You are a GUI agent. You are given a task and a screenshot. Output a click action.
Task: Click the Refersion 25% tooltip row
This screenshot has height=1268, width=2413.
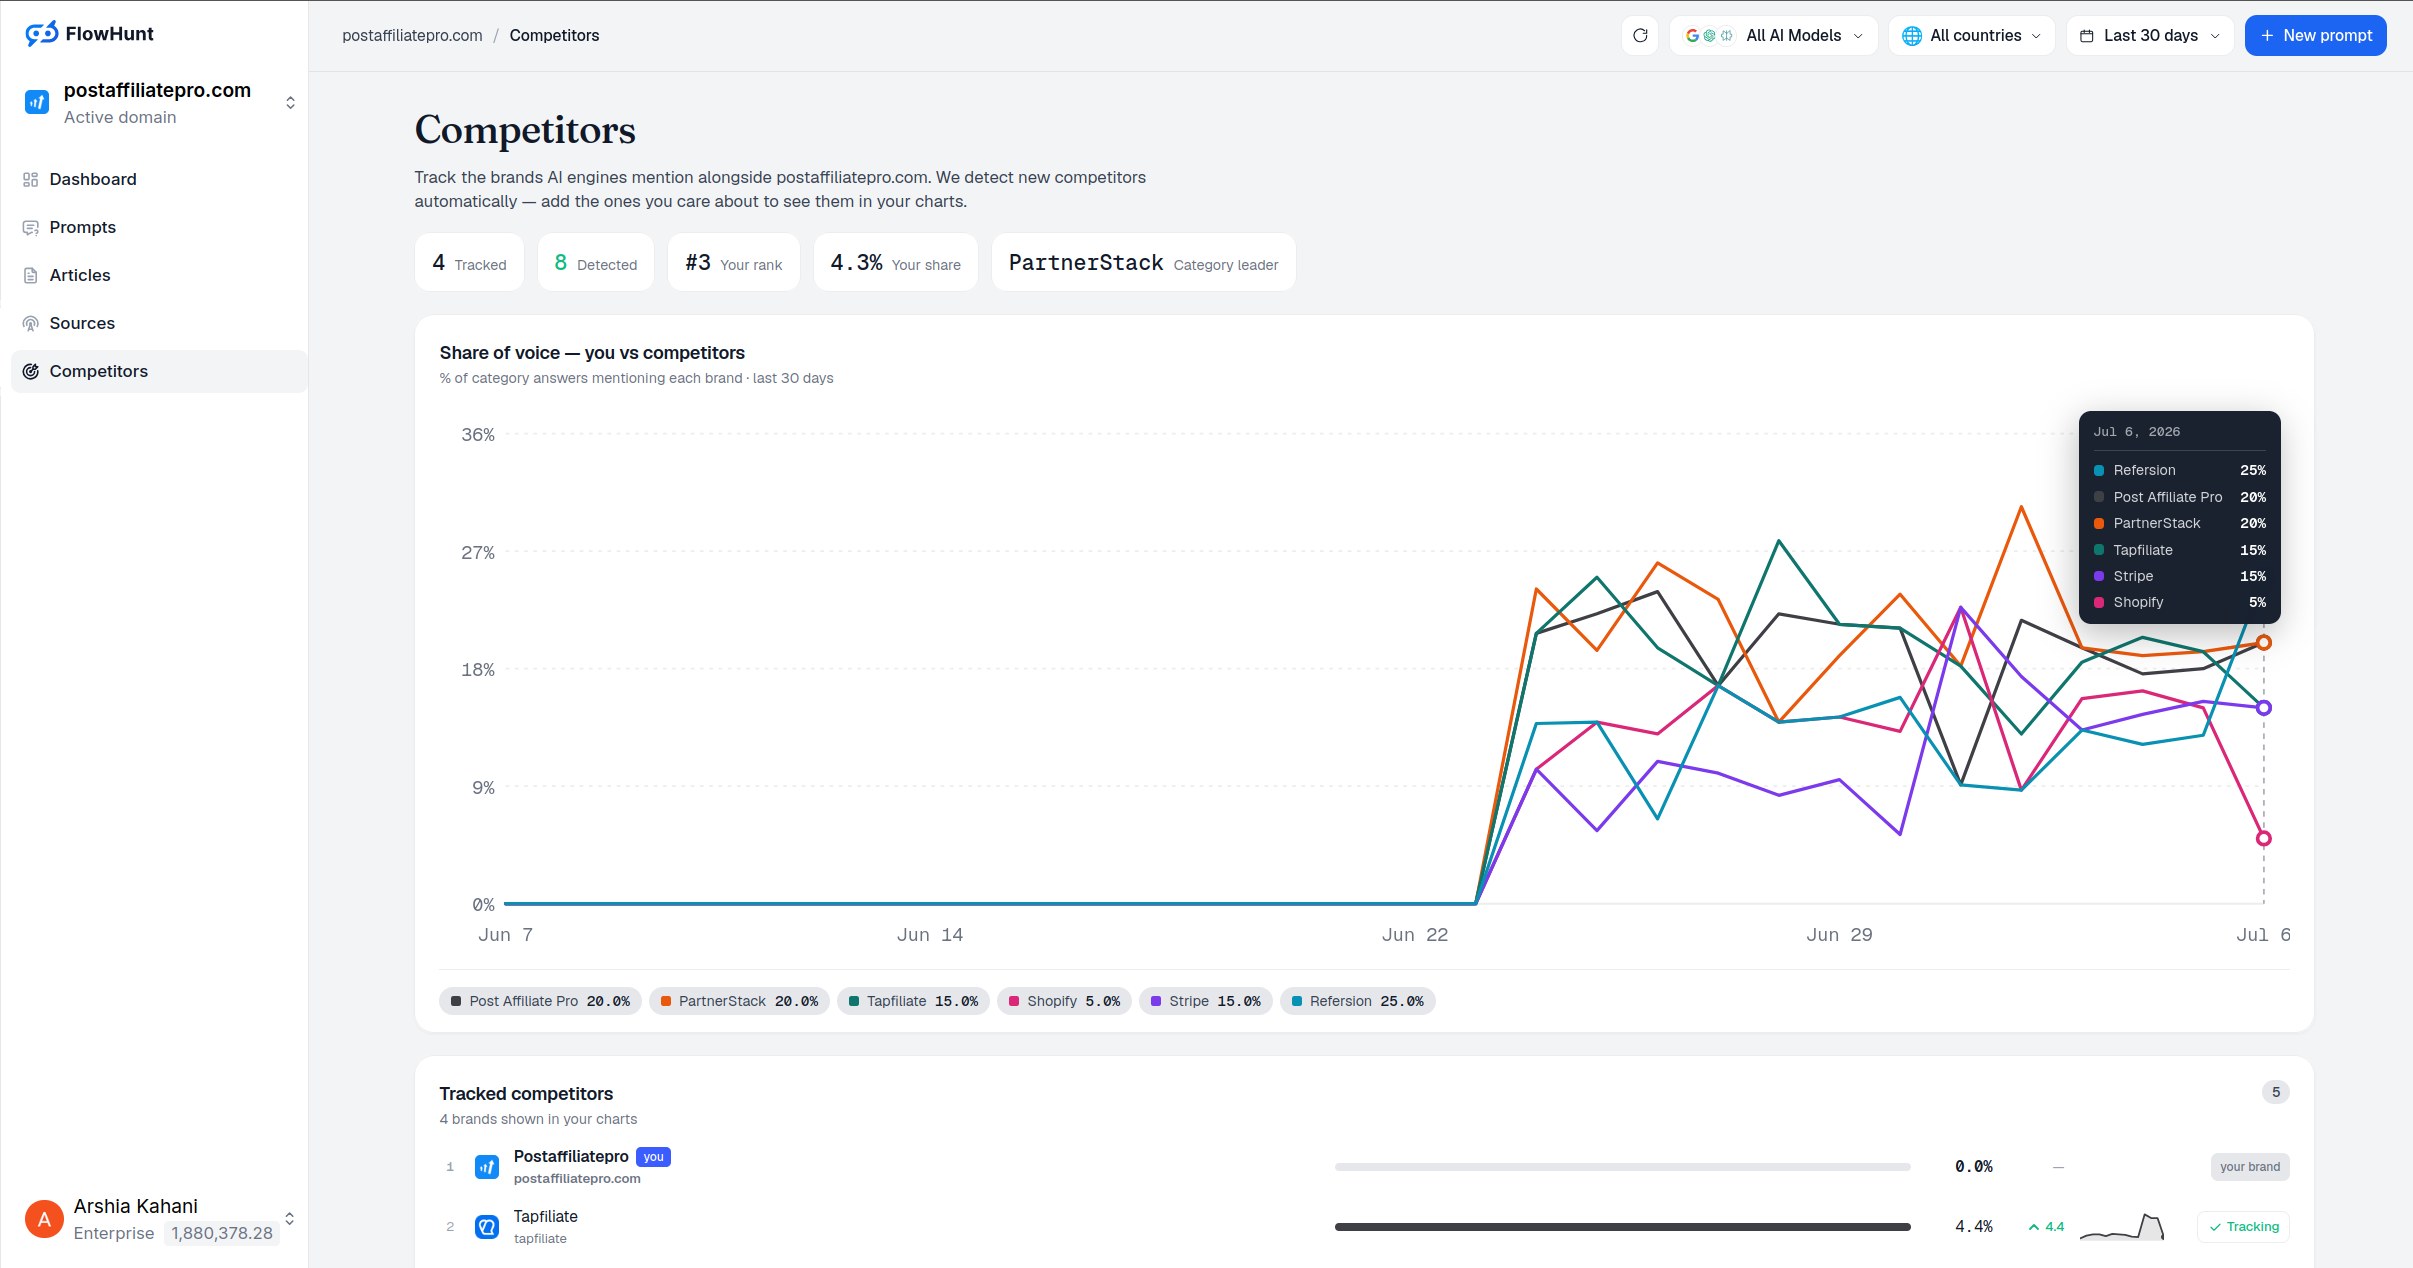(x=2180, y=470)
